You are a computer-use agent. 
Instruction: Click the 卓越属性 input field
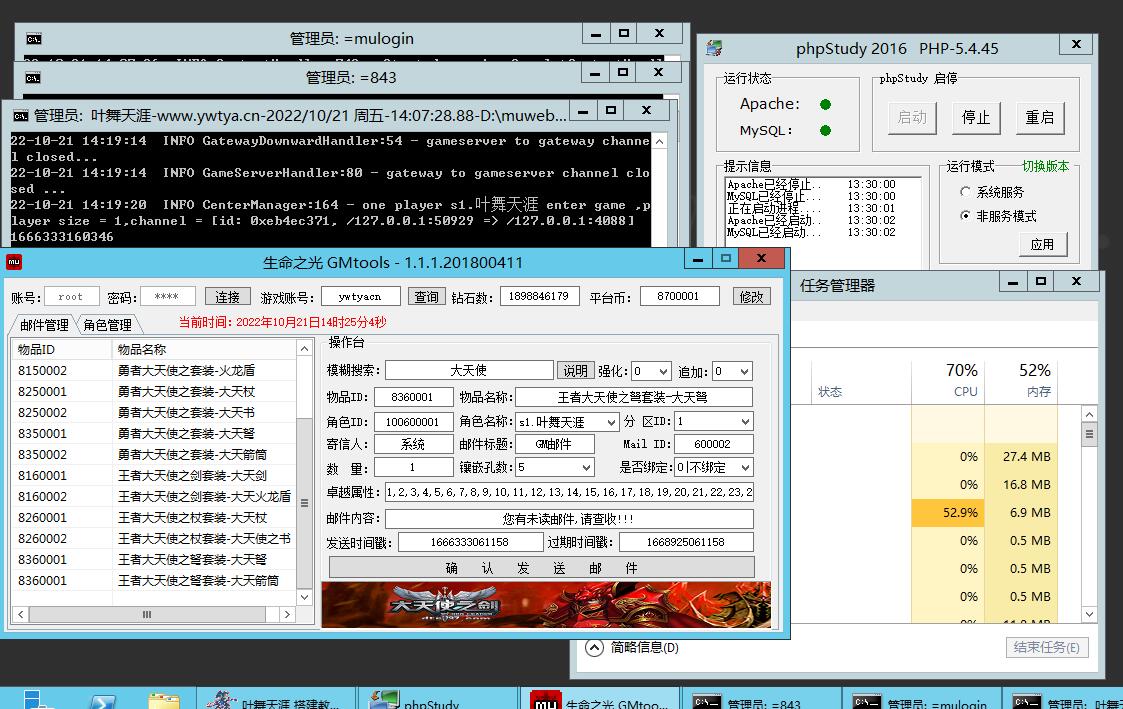(x=569, y=492)
